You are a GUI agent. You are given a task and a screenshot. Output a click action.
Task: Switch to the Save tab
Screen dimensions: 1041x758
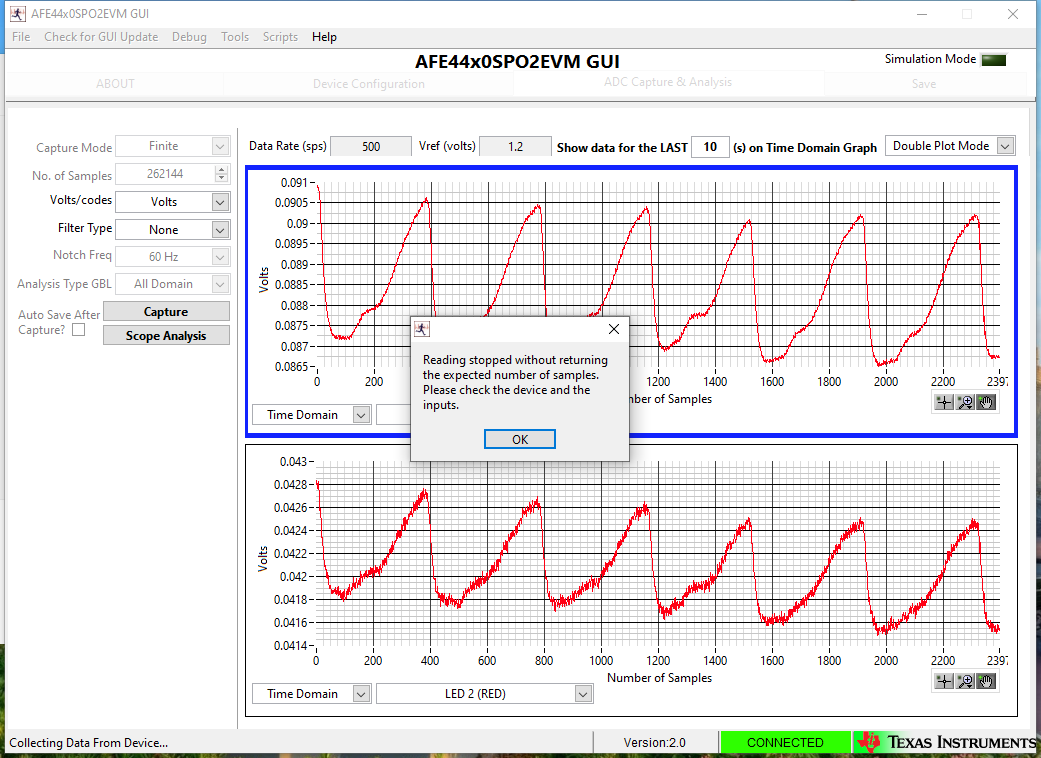tap(923, 84)
